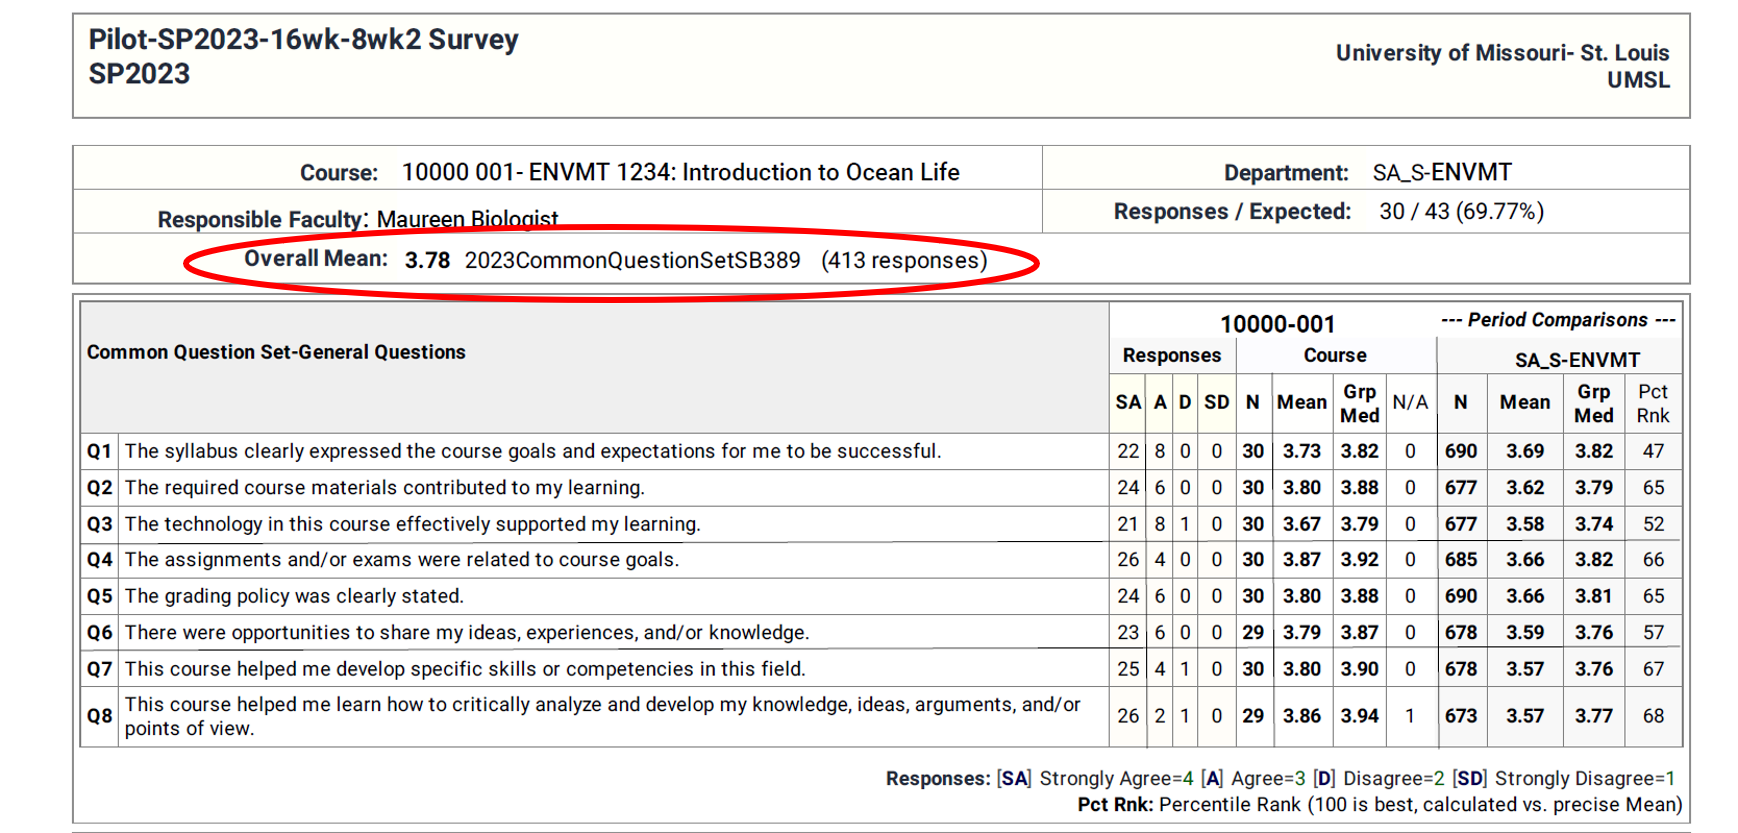Click the Period Comparisons heading

1557,320
